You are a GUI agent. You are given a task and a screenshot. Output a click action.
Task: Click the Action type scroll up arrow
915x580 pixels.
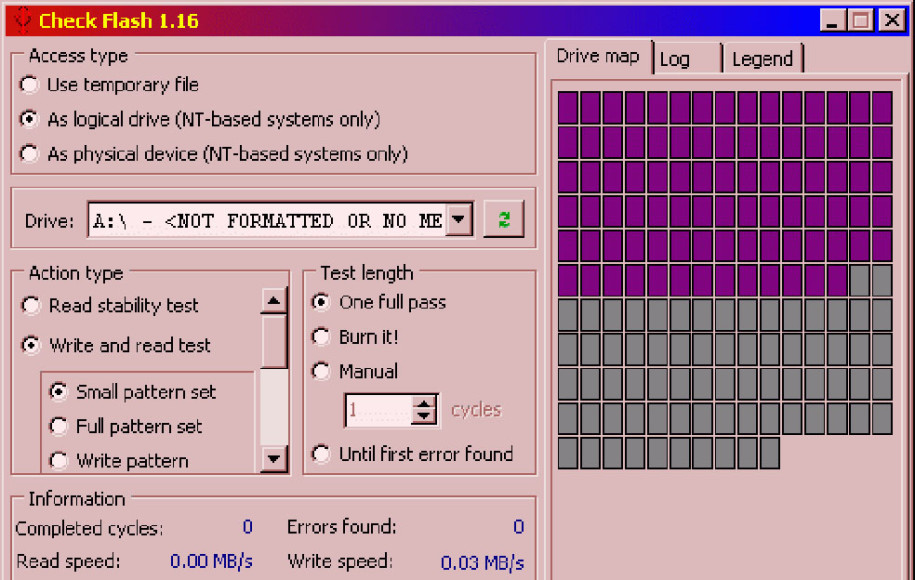[273, 301]
